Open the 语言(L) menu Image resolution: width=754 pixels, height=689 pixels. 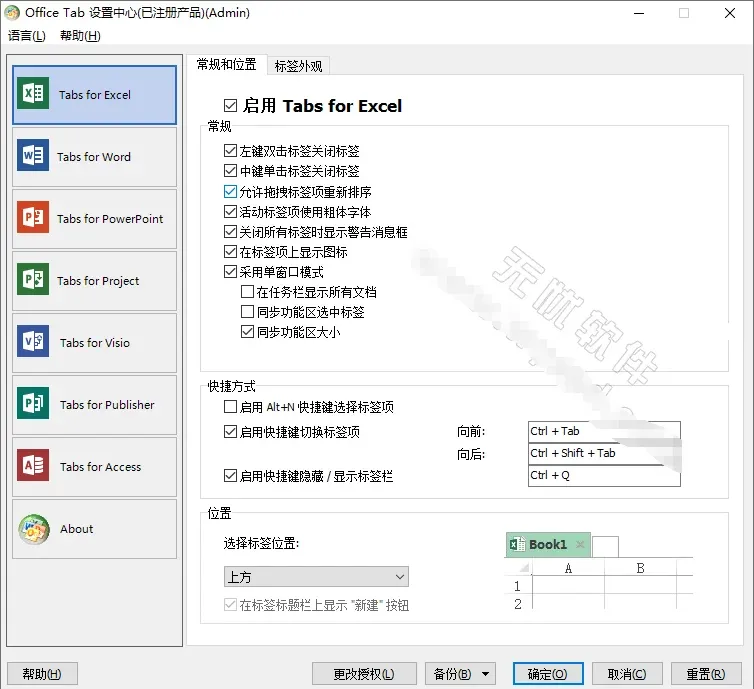click(x=26, y=36)
